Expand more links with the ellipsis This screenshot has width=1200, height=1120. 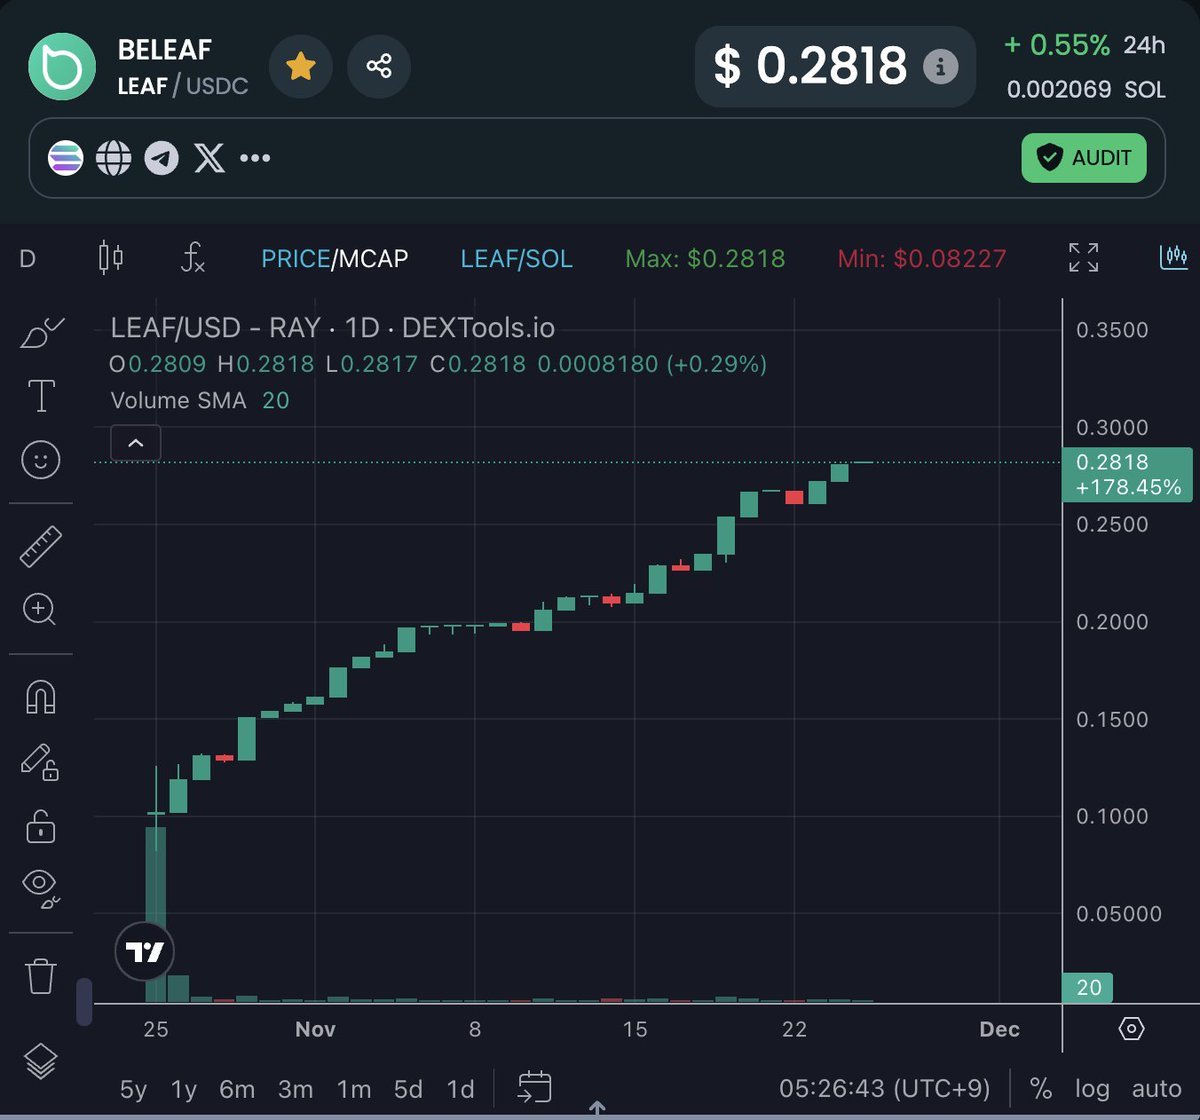coord(255,158)
